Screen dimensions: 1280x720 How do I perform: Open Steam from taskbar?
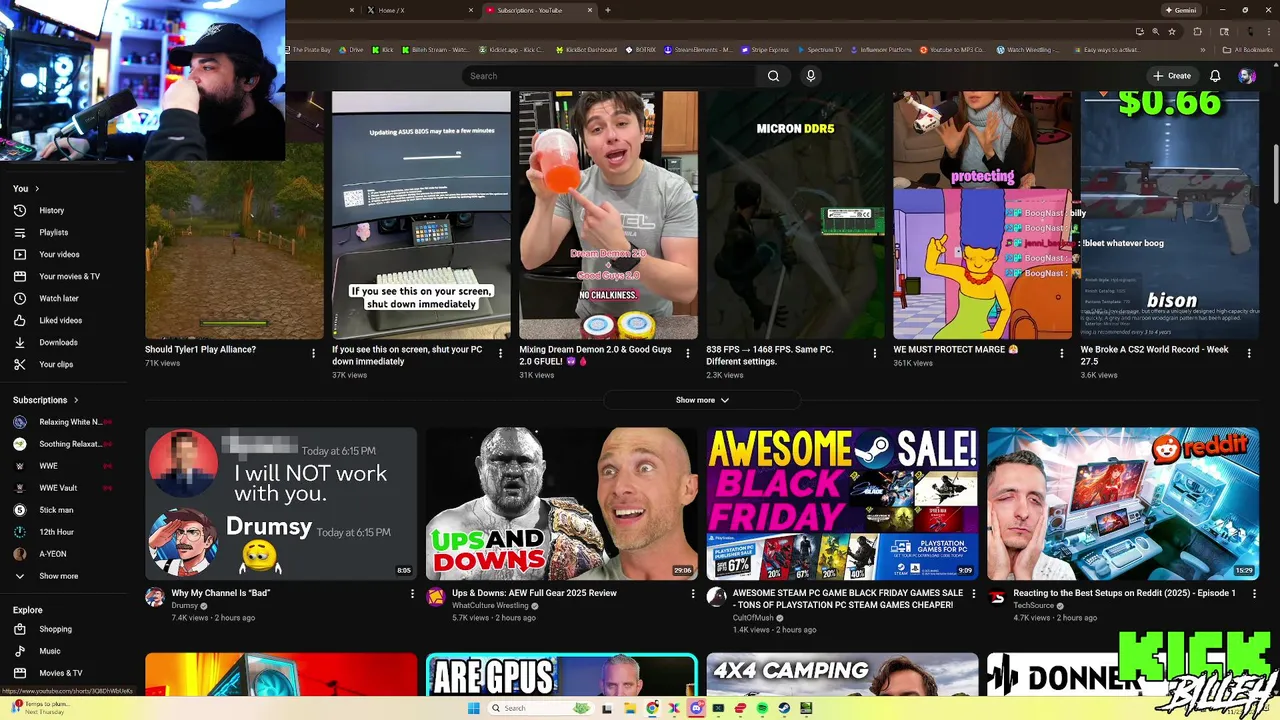tap(784, 708)
